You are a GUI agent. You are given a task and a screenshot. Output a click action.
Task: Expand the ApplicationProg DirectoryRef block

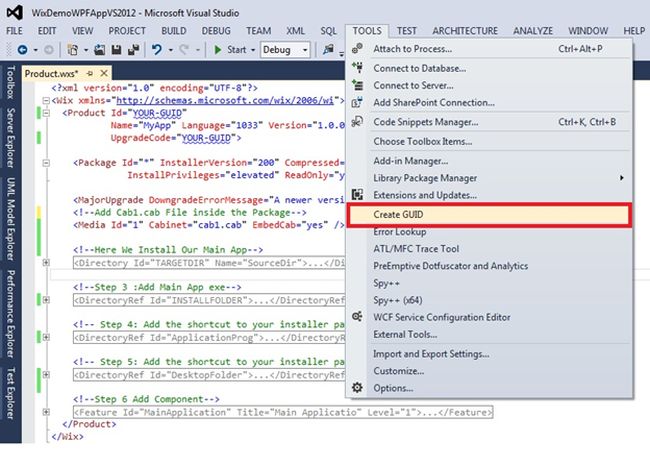pyautogui.click(x=46, y=337)
